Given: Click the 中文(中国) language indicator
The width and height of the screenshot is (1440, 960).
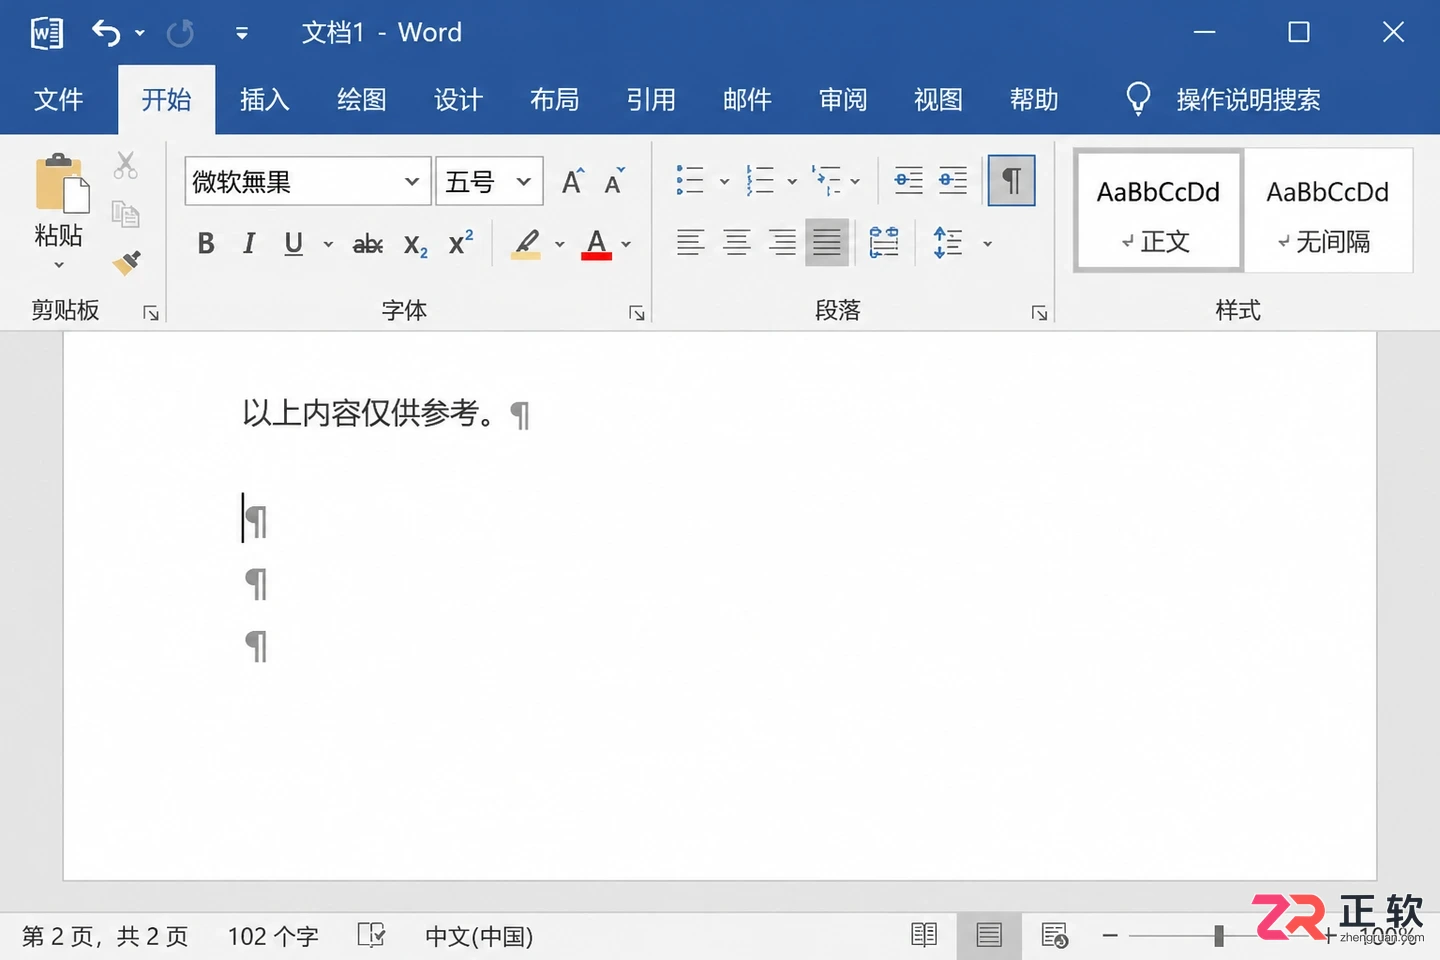Looking at the screenshot, I should click(x=479, y=937).
